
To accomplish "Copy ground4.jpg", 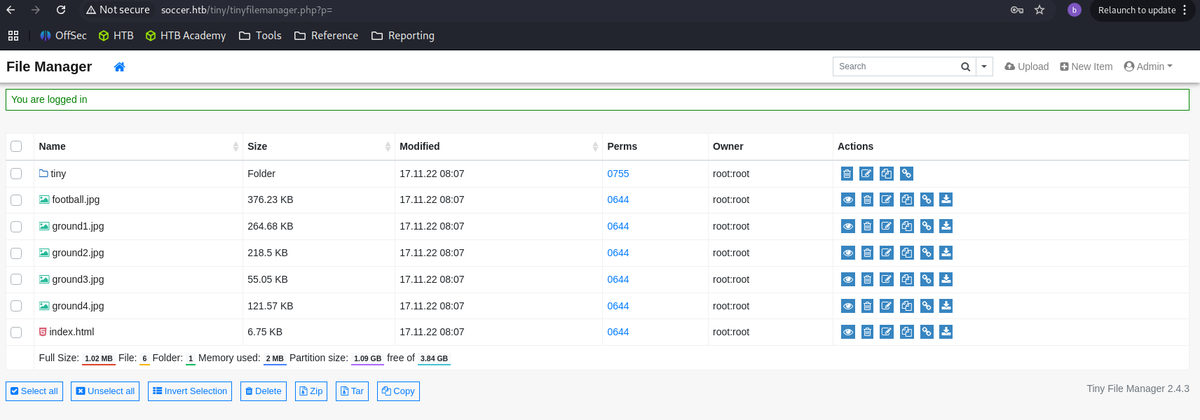I will pos(907,306).
